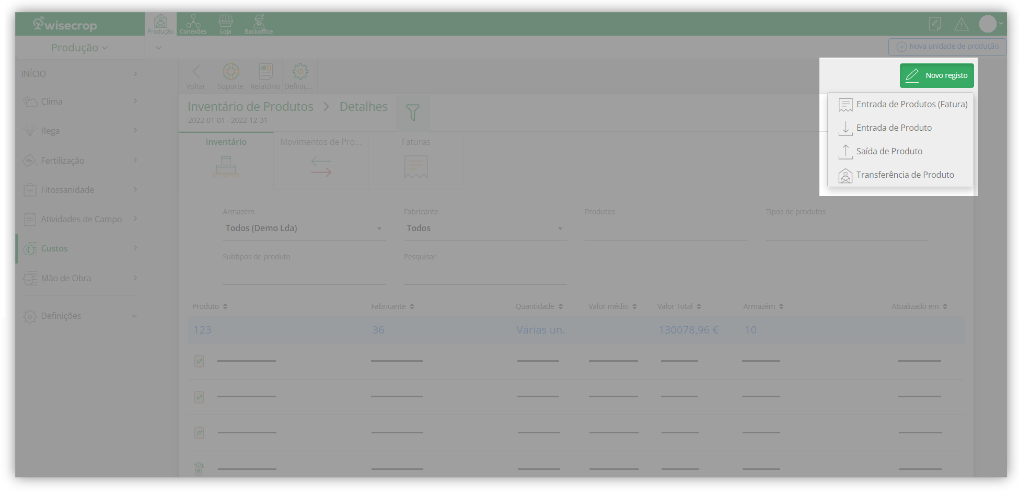This screenshot has width=1019, height=491.
Task: Click Nova unidade de produção button
Action: click(948, 47)
